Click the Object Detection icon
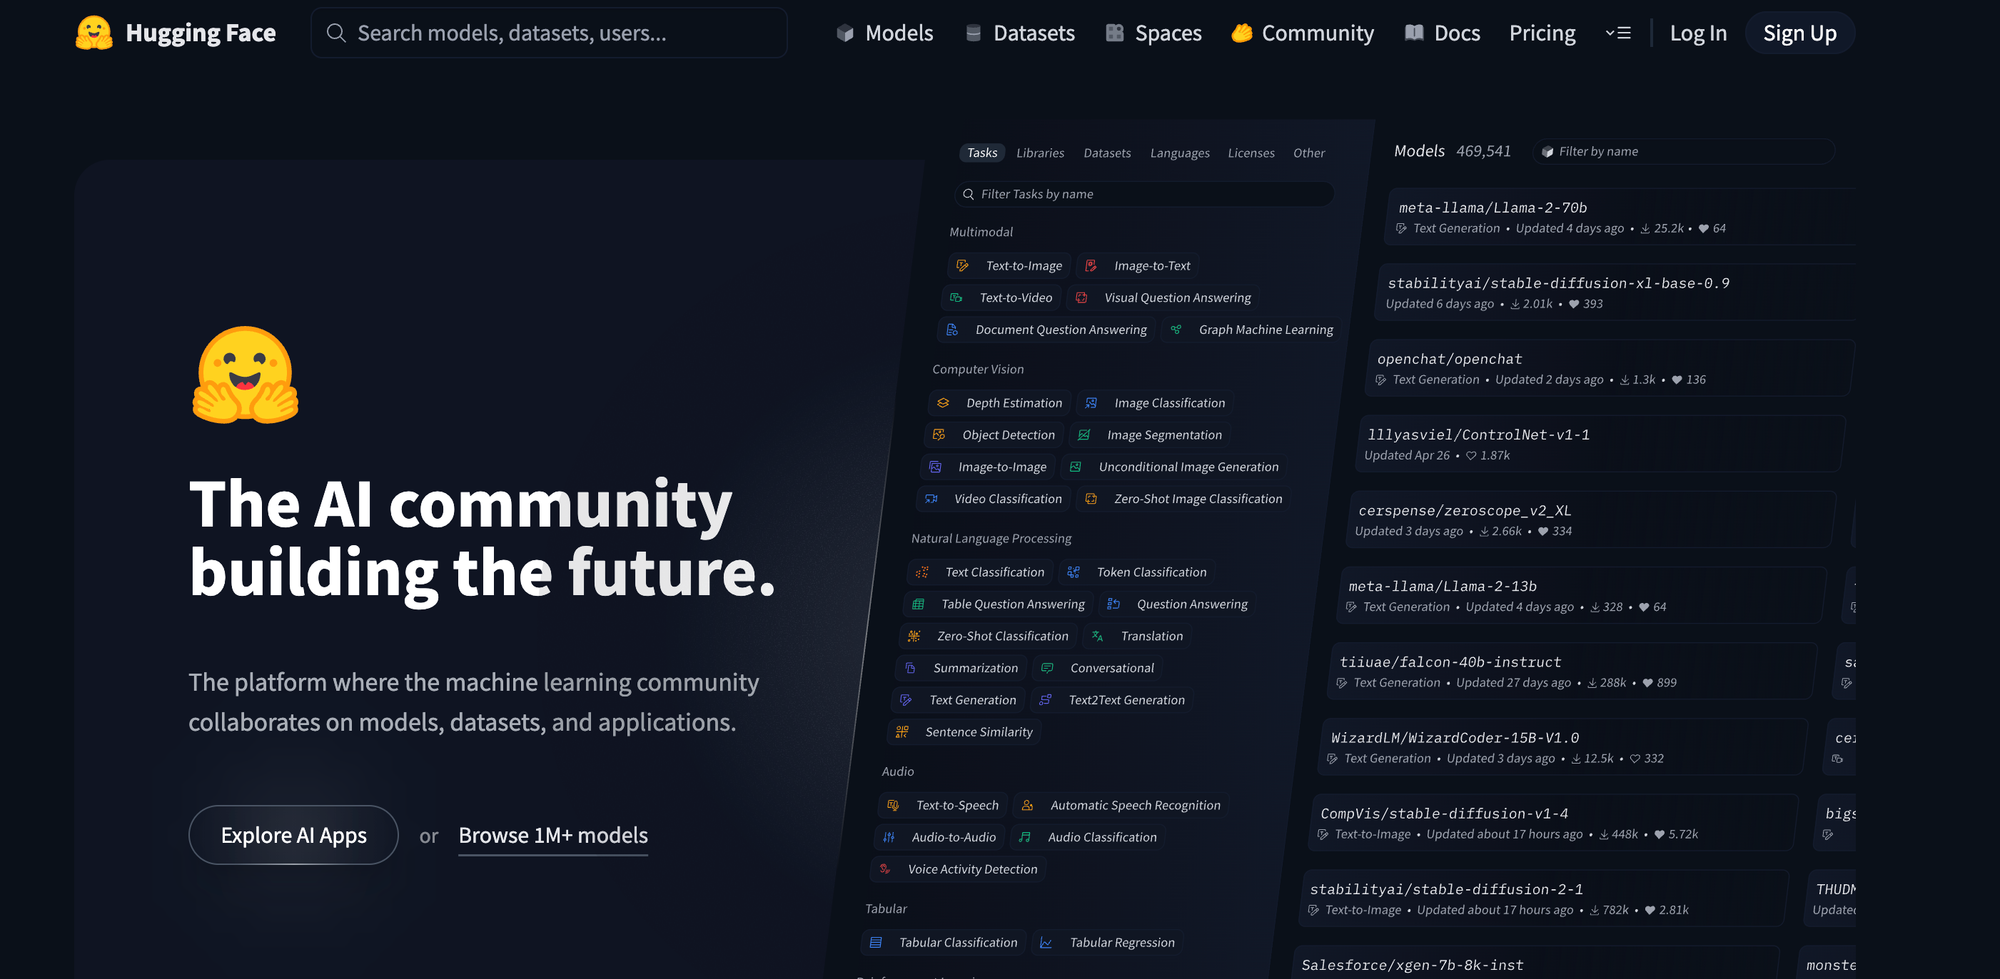This screenshot has height=979, width=2000. coord(939,435)
